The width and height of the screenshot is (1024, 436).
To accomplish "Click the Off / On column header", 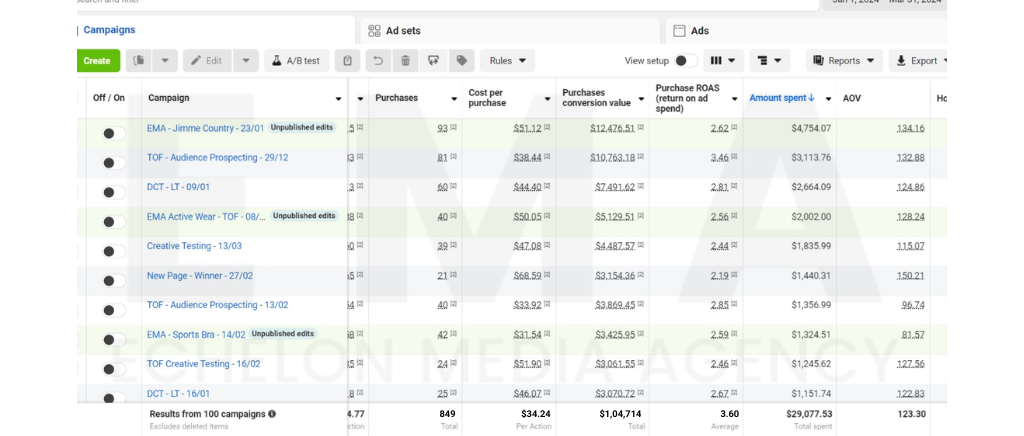I will [108, 98].
